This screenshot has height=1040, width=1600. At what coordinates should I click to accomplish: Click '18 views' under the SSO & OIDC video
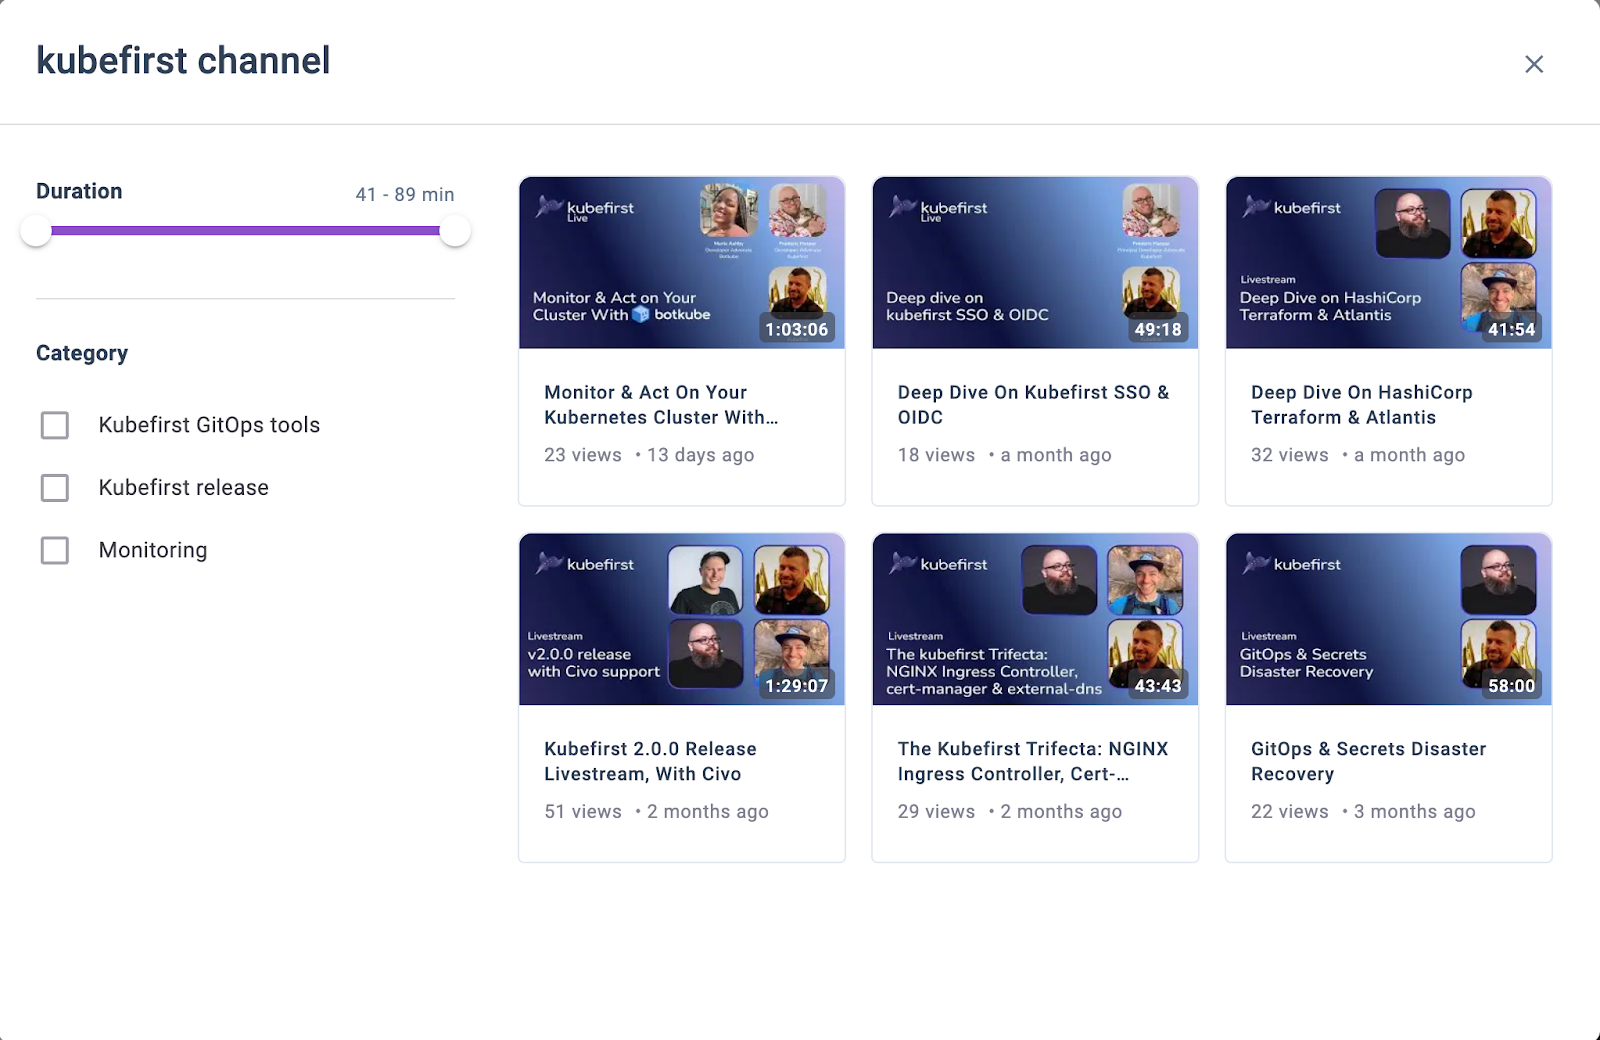pos(936,455)
